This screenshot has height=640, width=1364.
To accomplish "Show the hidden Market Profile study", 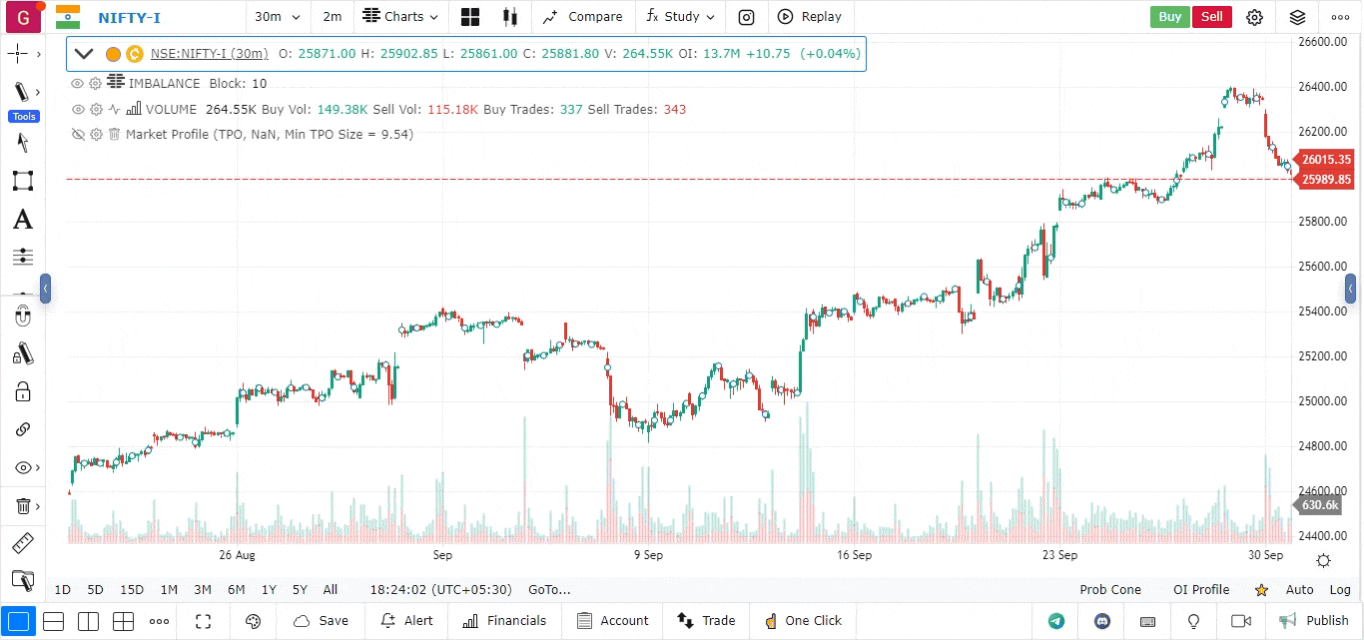I will point(78,134).
